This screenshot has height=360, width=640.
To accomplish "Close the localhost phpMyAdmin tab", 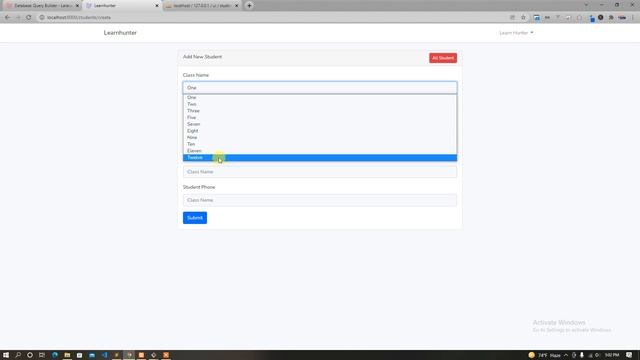I will [236, 6].
